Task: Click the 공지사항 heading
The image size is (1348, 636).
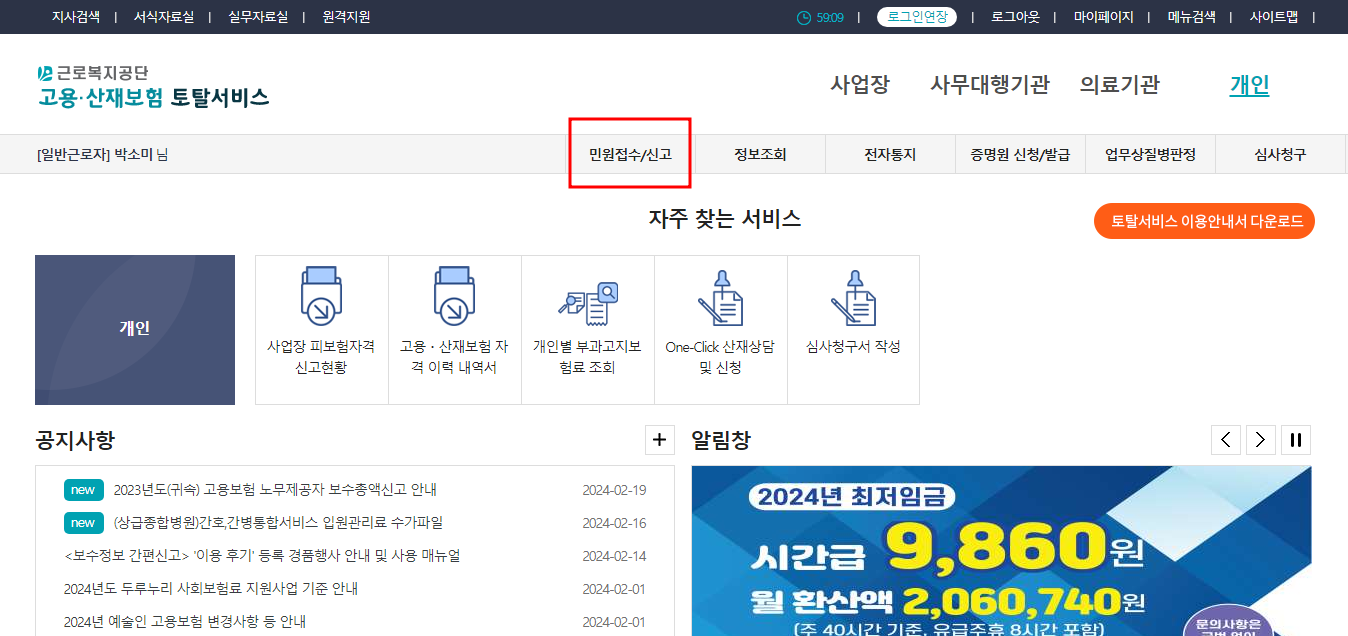Action: (x=75, y=439)
